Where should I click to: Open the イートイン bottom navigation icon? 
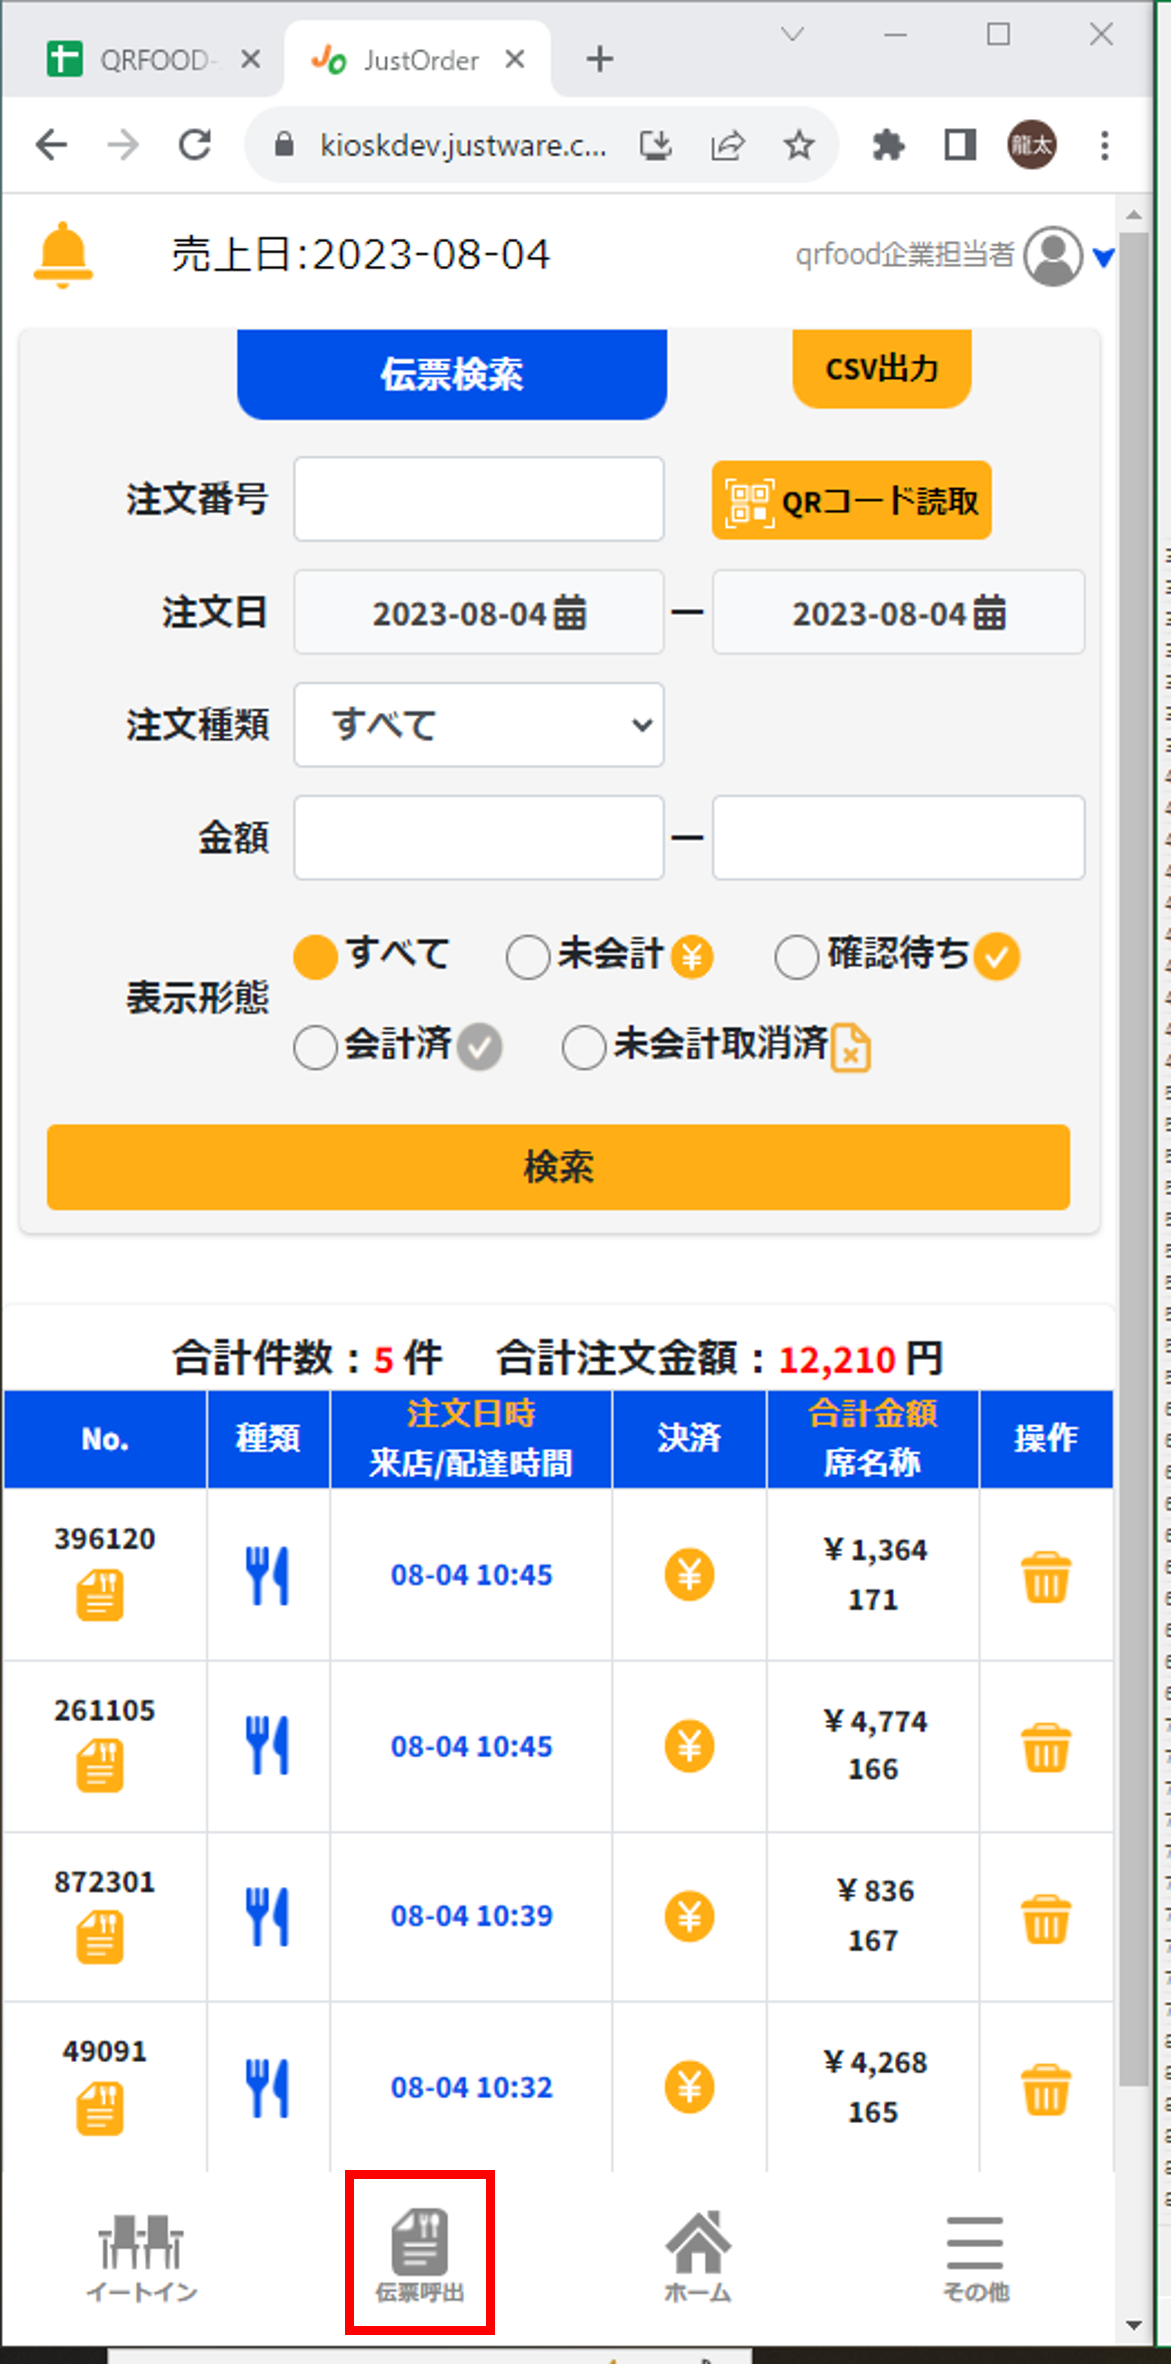(141, 2257)
